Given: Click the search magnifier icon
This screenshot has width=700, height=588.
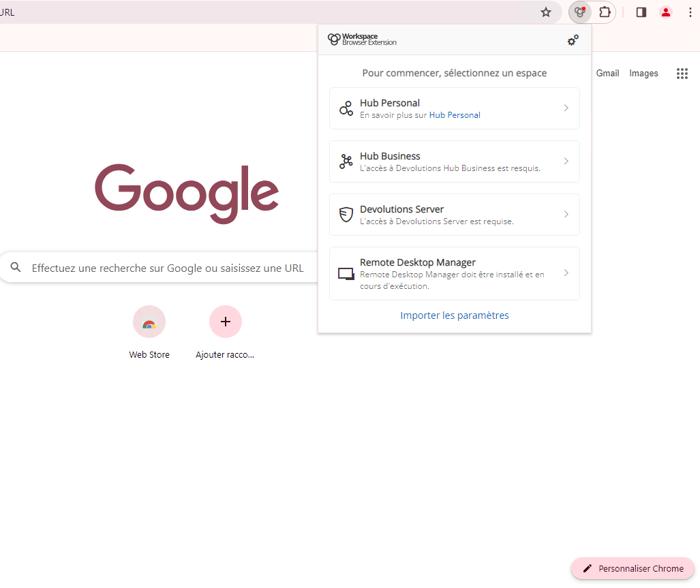Looking at the screenshot, I should (16, 267).
